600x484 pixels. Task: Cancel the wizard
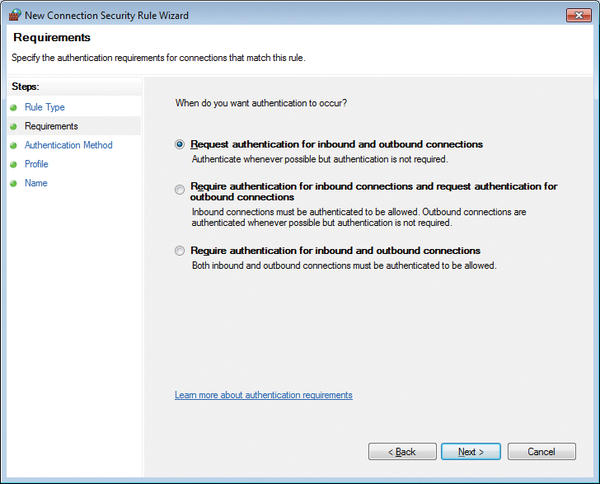tap(541, 451)
